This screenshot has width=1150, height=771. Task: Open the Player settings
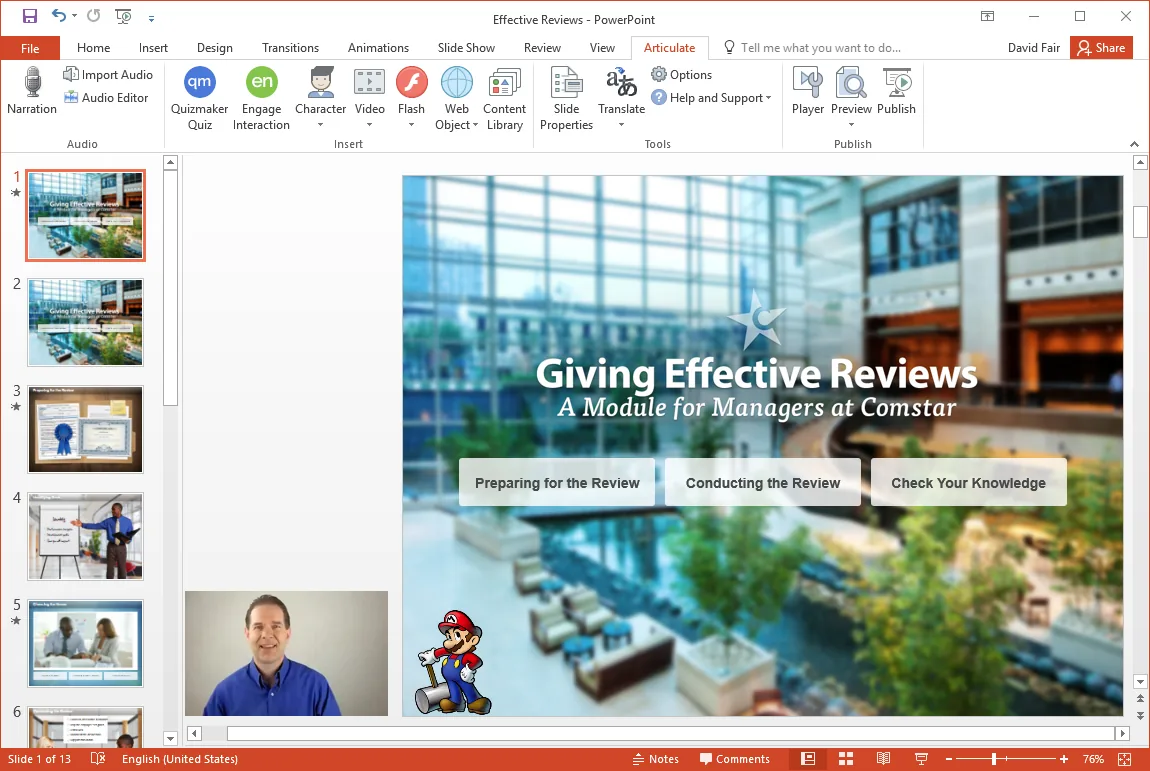tap(807, 91)
